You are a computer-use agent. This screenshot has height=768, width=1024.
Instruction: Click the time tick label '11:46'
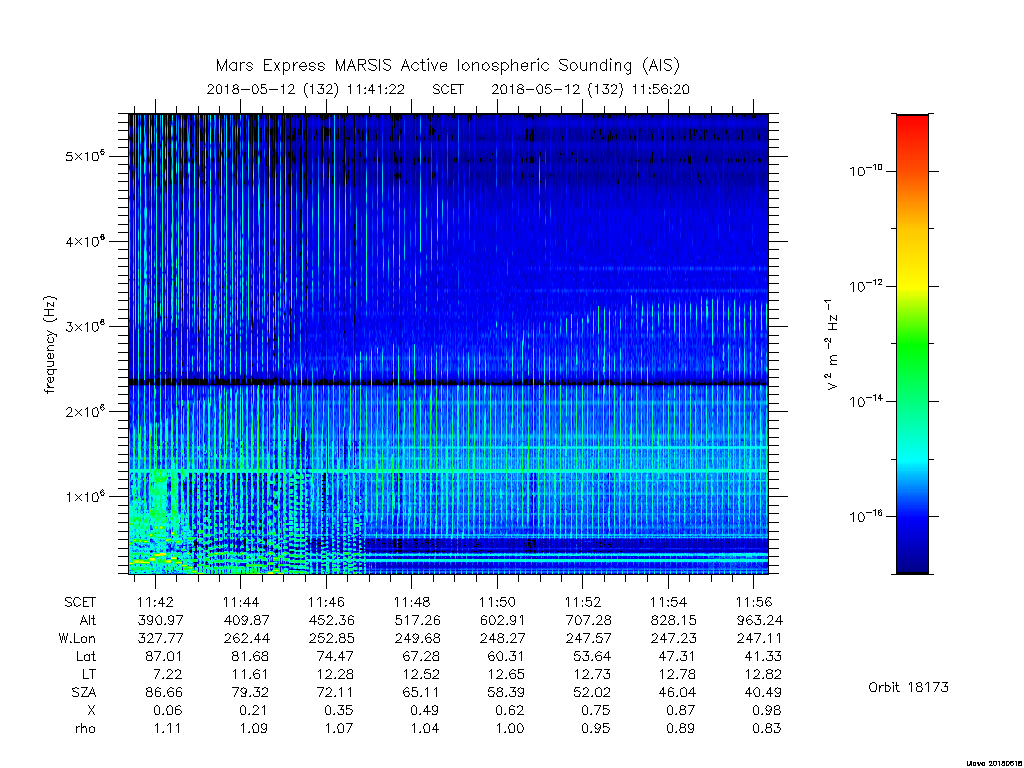[x=327, y=602]
